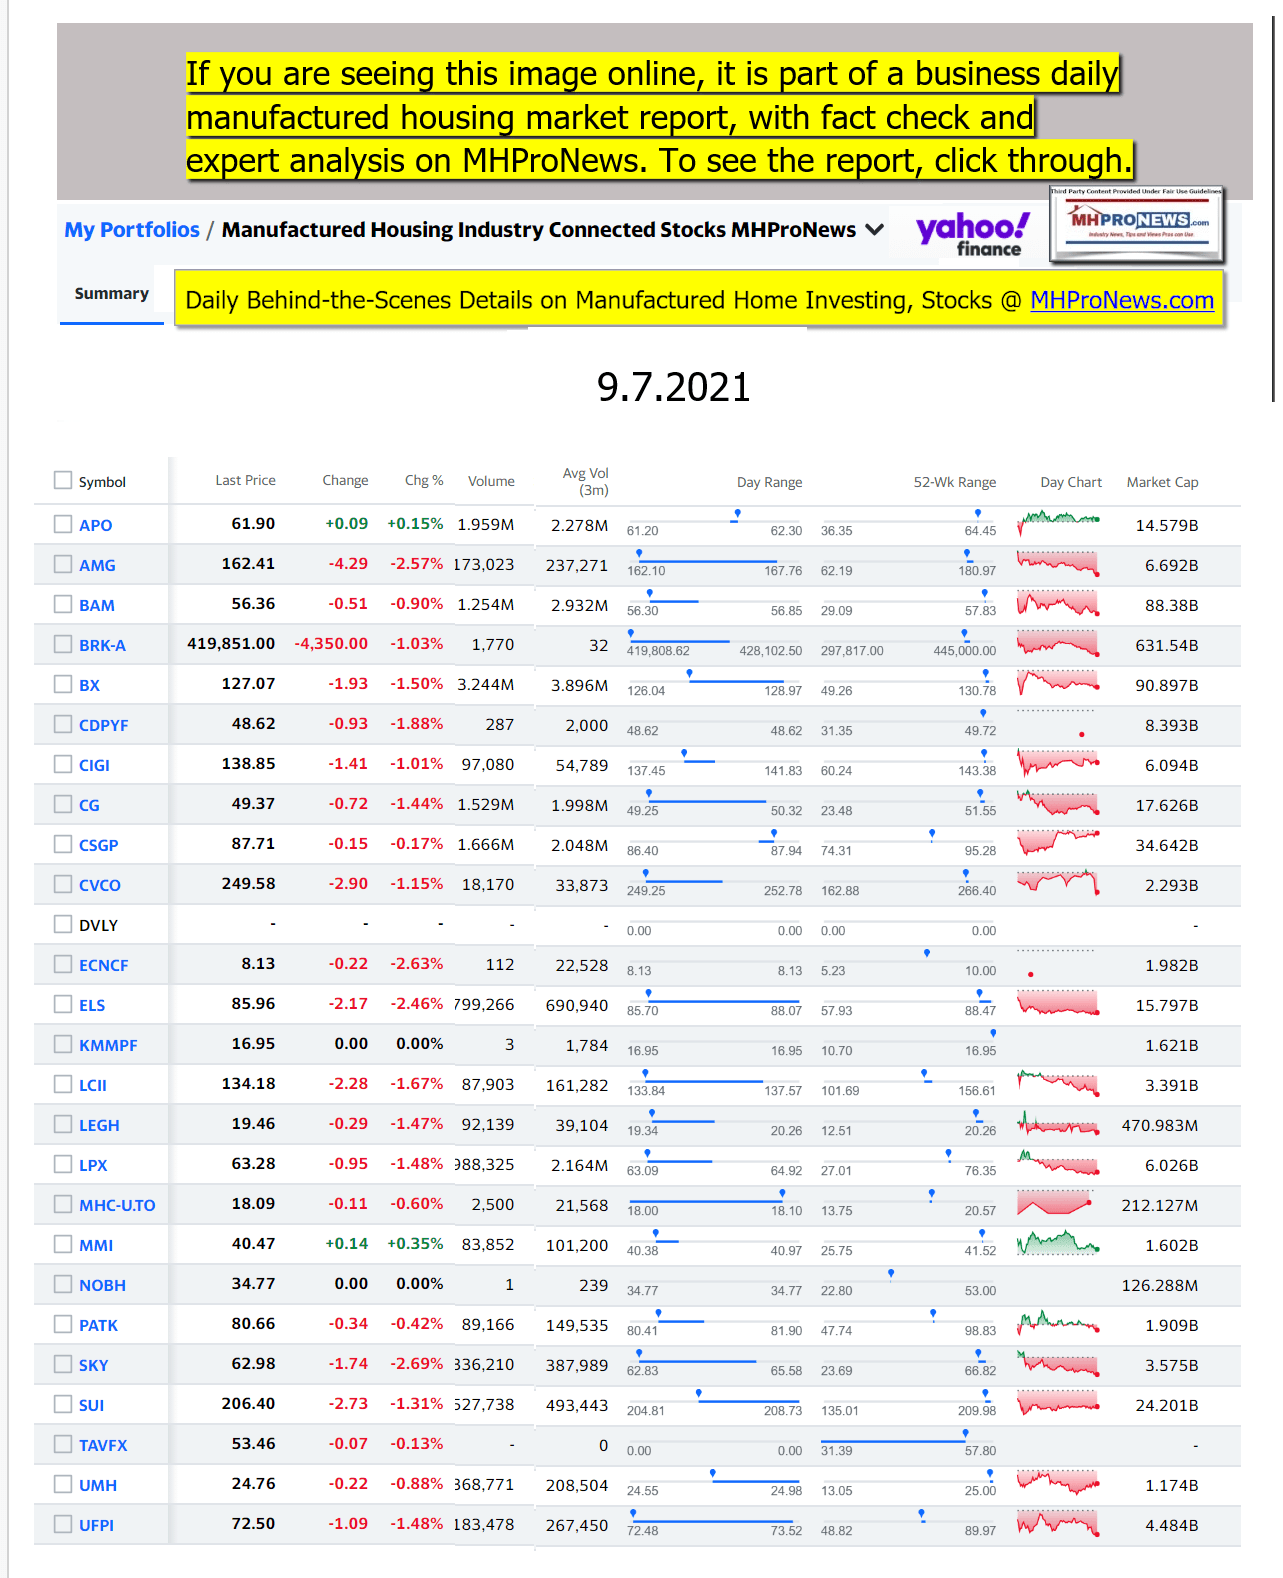The width and height of the screenshot is (1283, 1578).
Task: Check the APO row checkbox
Action: point(63,524)
